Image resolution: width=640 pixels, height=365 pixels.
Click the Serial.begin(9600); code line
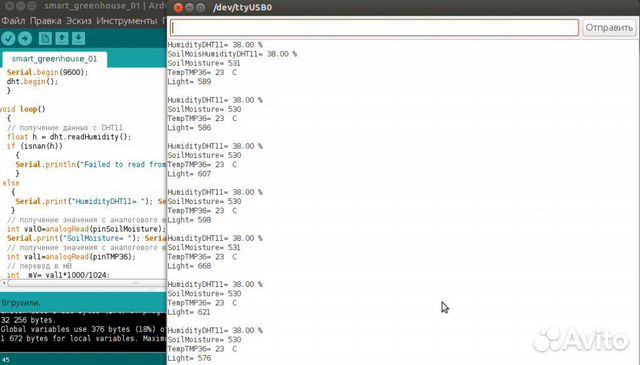tap(47, 72)
